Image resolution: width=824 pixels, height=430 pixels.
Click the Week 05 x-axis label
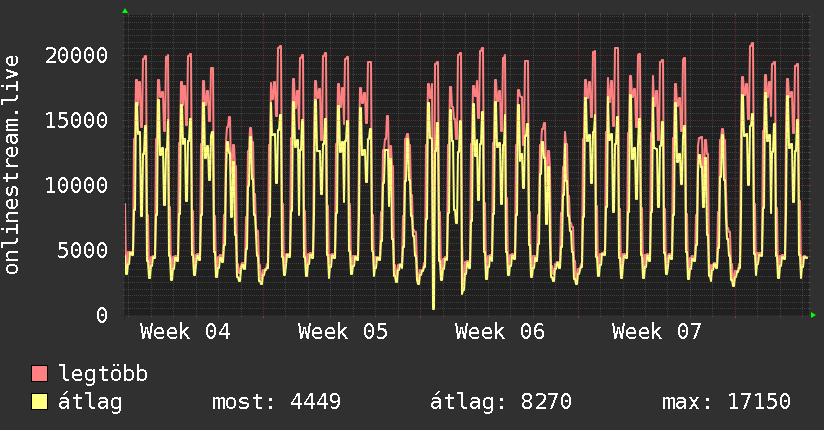click(343, 332)
